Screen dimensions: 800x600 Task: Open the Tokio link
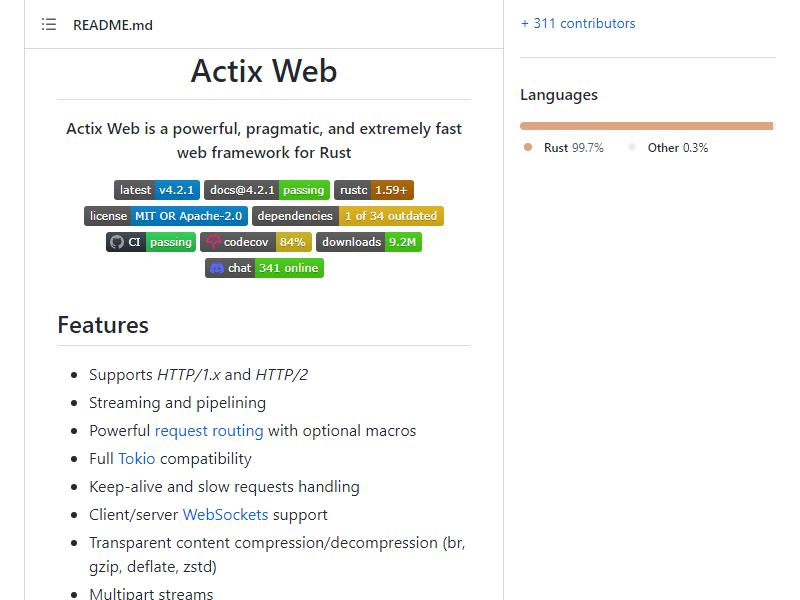137,459
